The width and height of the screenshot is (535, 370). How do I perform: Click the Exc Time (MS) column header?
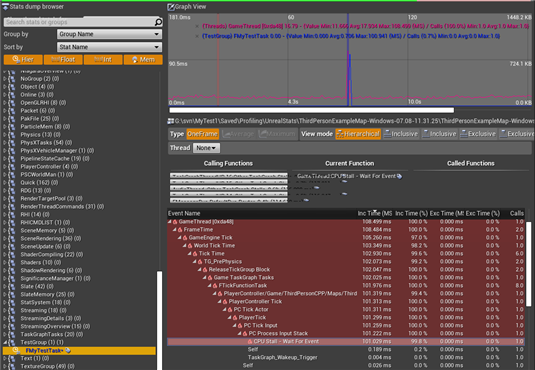point(447,213)
